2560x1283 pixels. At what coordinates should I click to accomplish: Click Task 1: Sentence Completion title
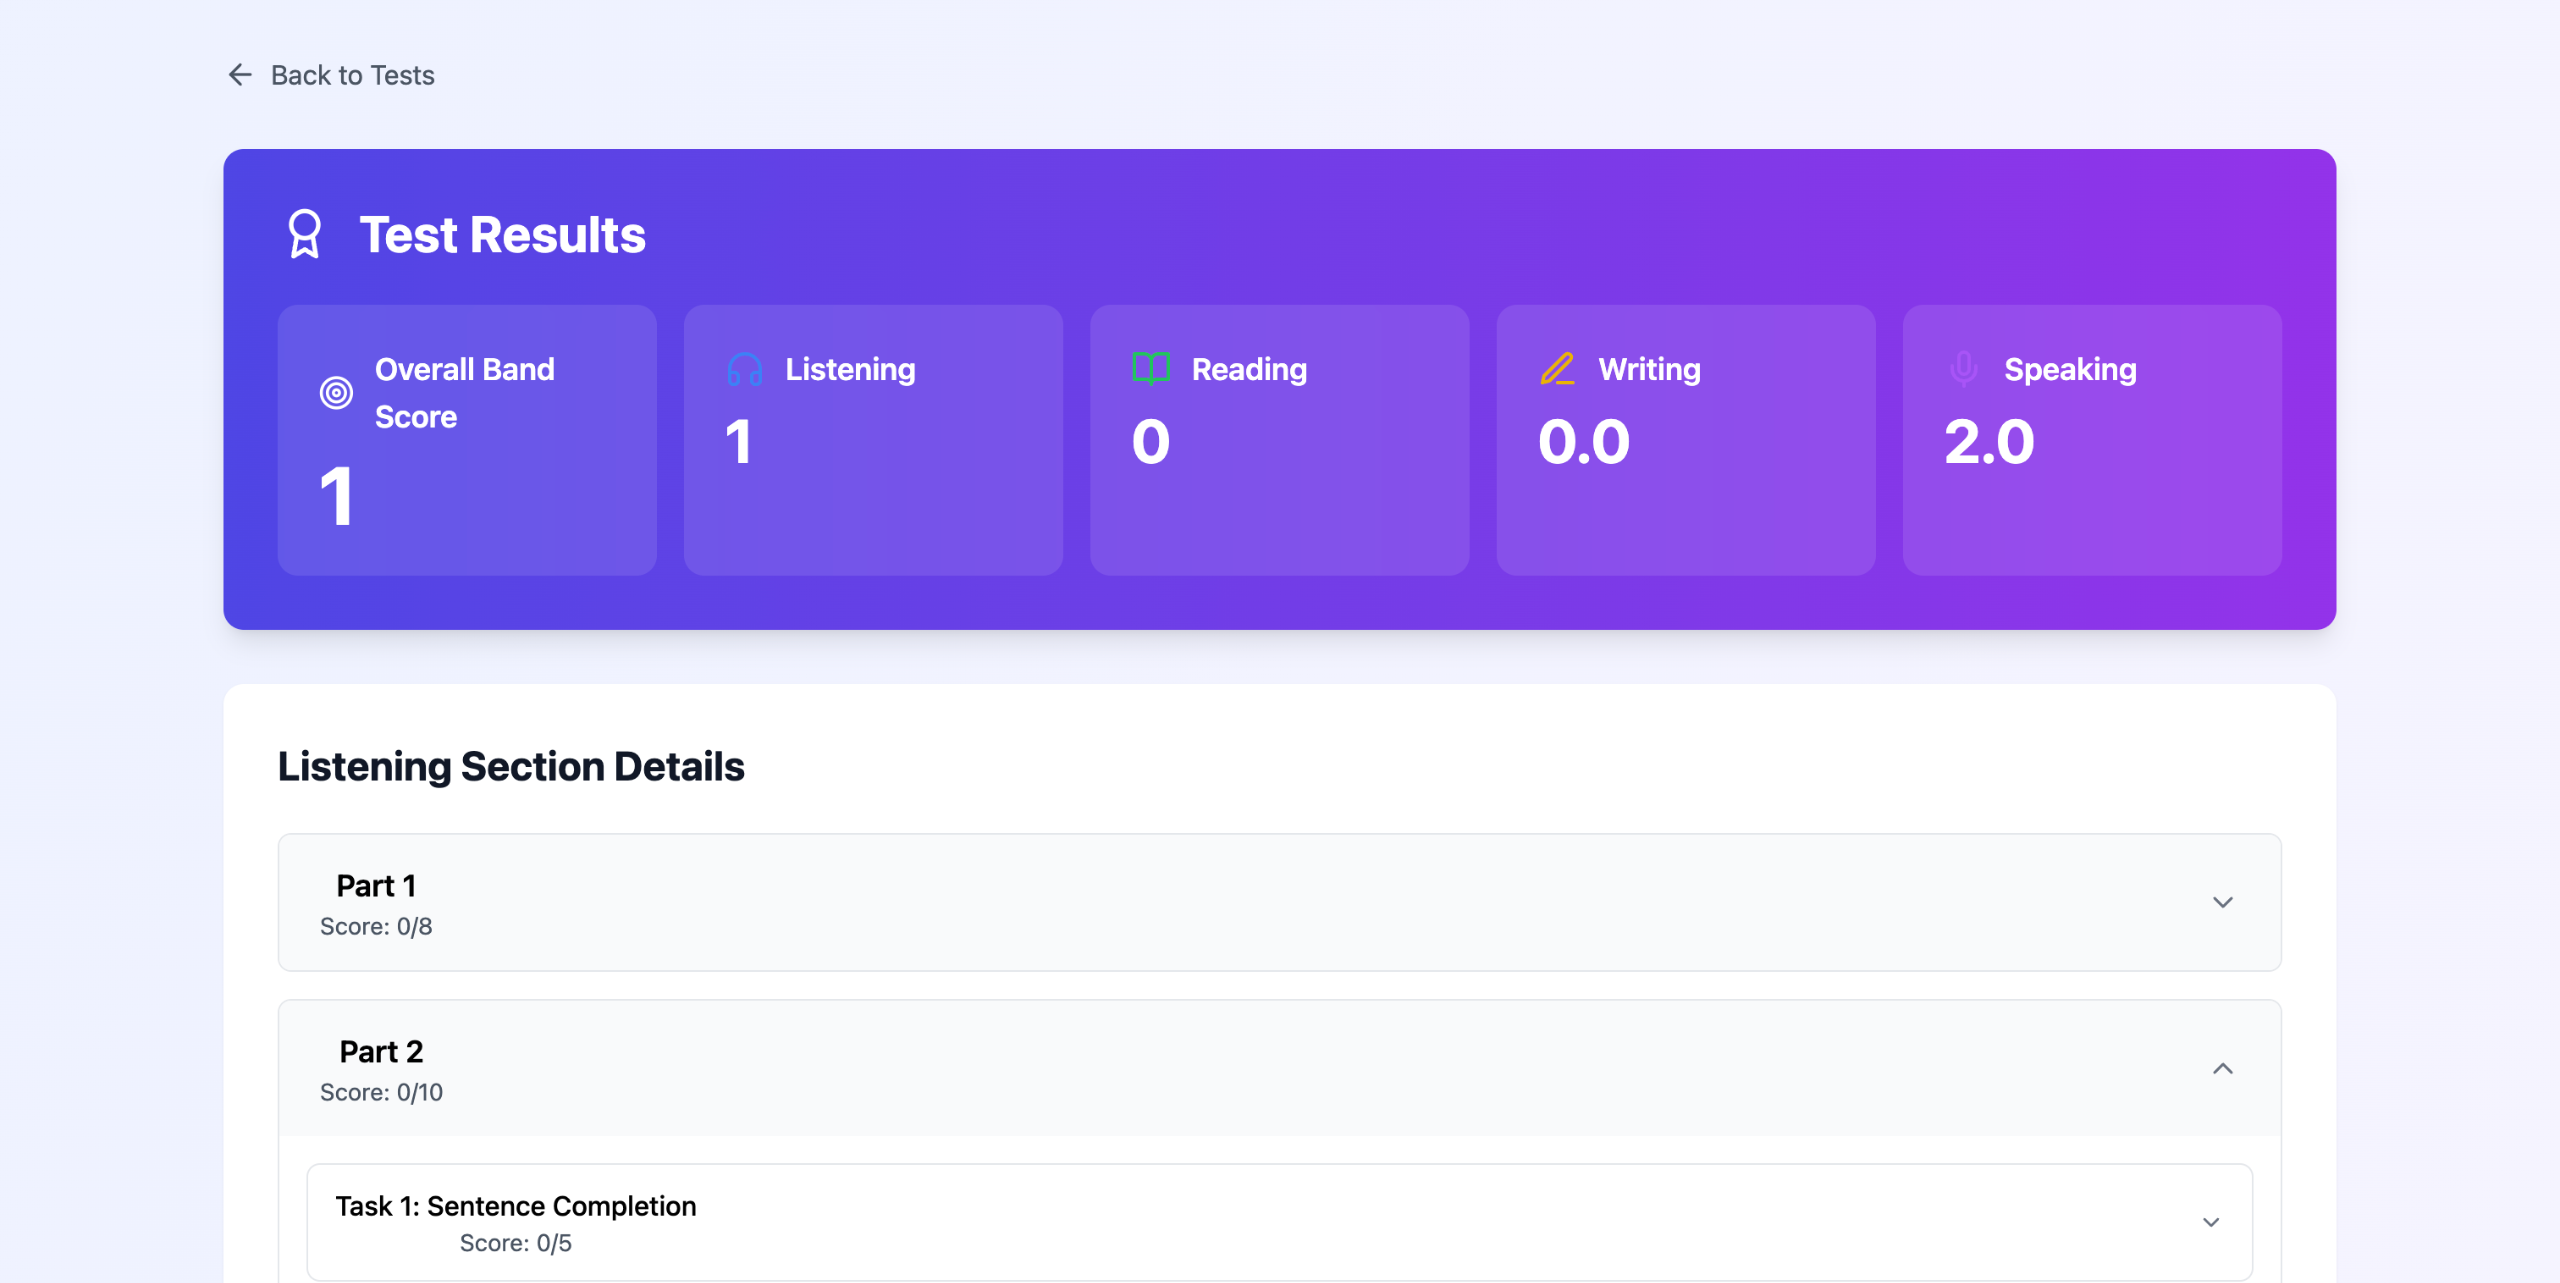516,1206
